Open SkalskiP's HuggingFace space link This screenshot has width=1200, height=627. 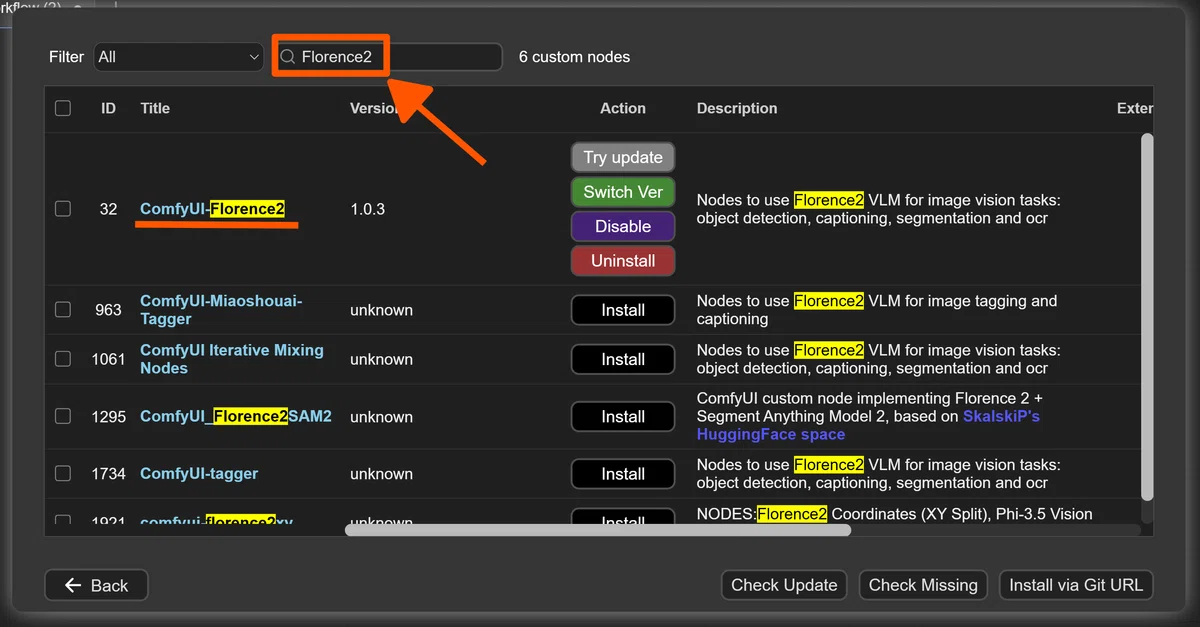point(868,425)
